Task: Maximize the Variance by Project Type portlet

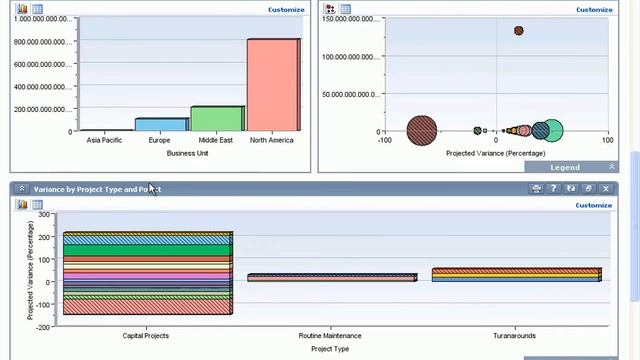Action: [588, 189]
